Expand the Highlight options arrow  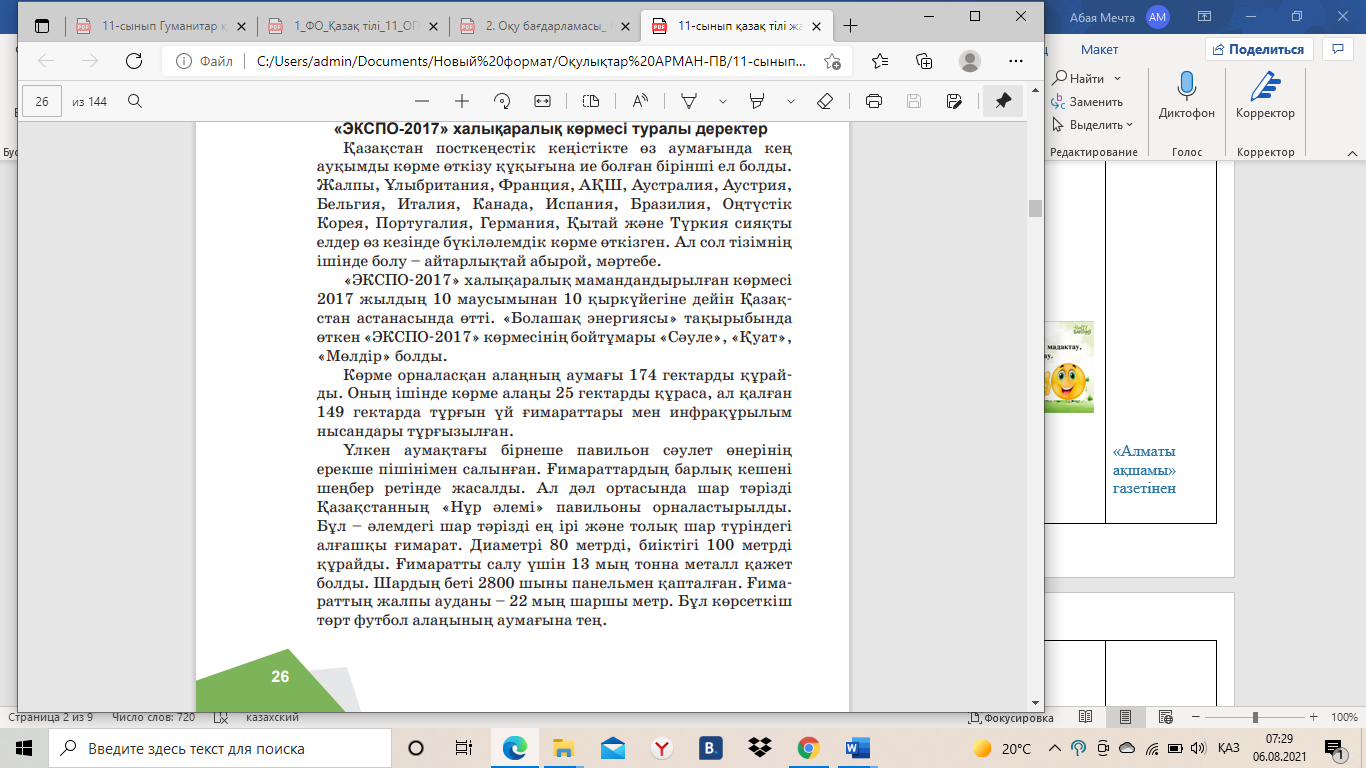pyautogui.click(x=791, y=101)
